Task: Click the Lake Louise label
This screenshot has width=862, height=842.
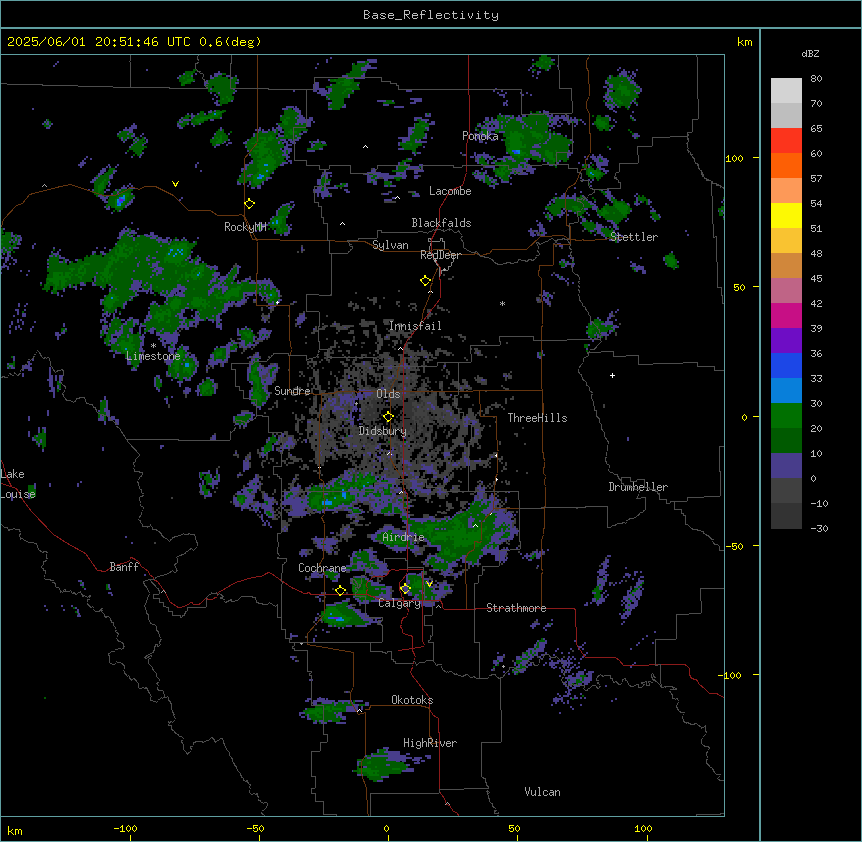Action: (18, 484)
